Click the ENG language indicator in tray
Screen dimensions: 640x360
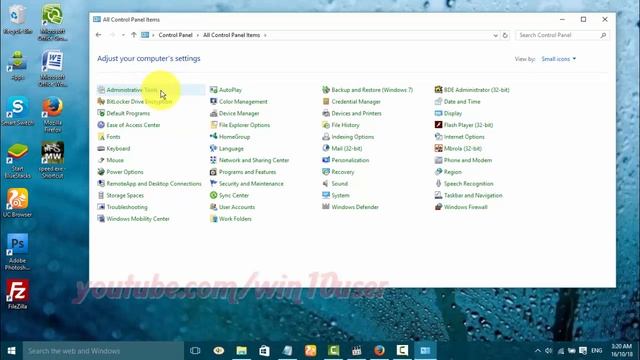pyautogui.click(x=597, y=351)
